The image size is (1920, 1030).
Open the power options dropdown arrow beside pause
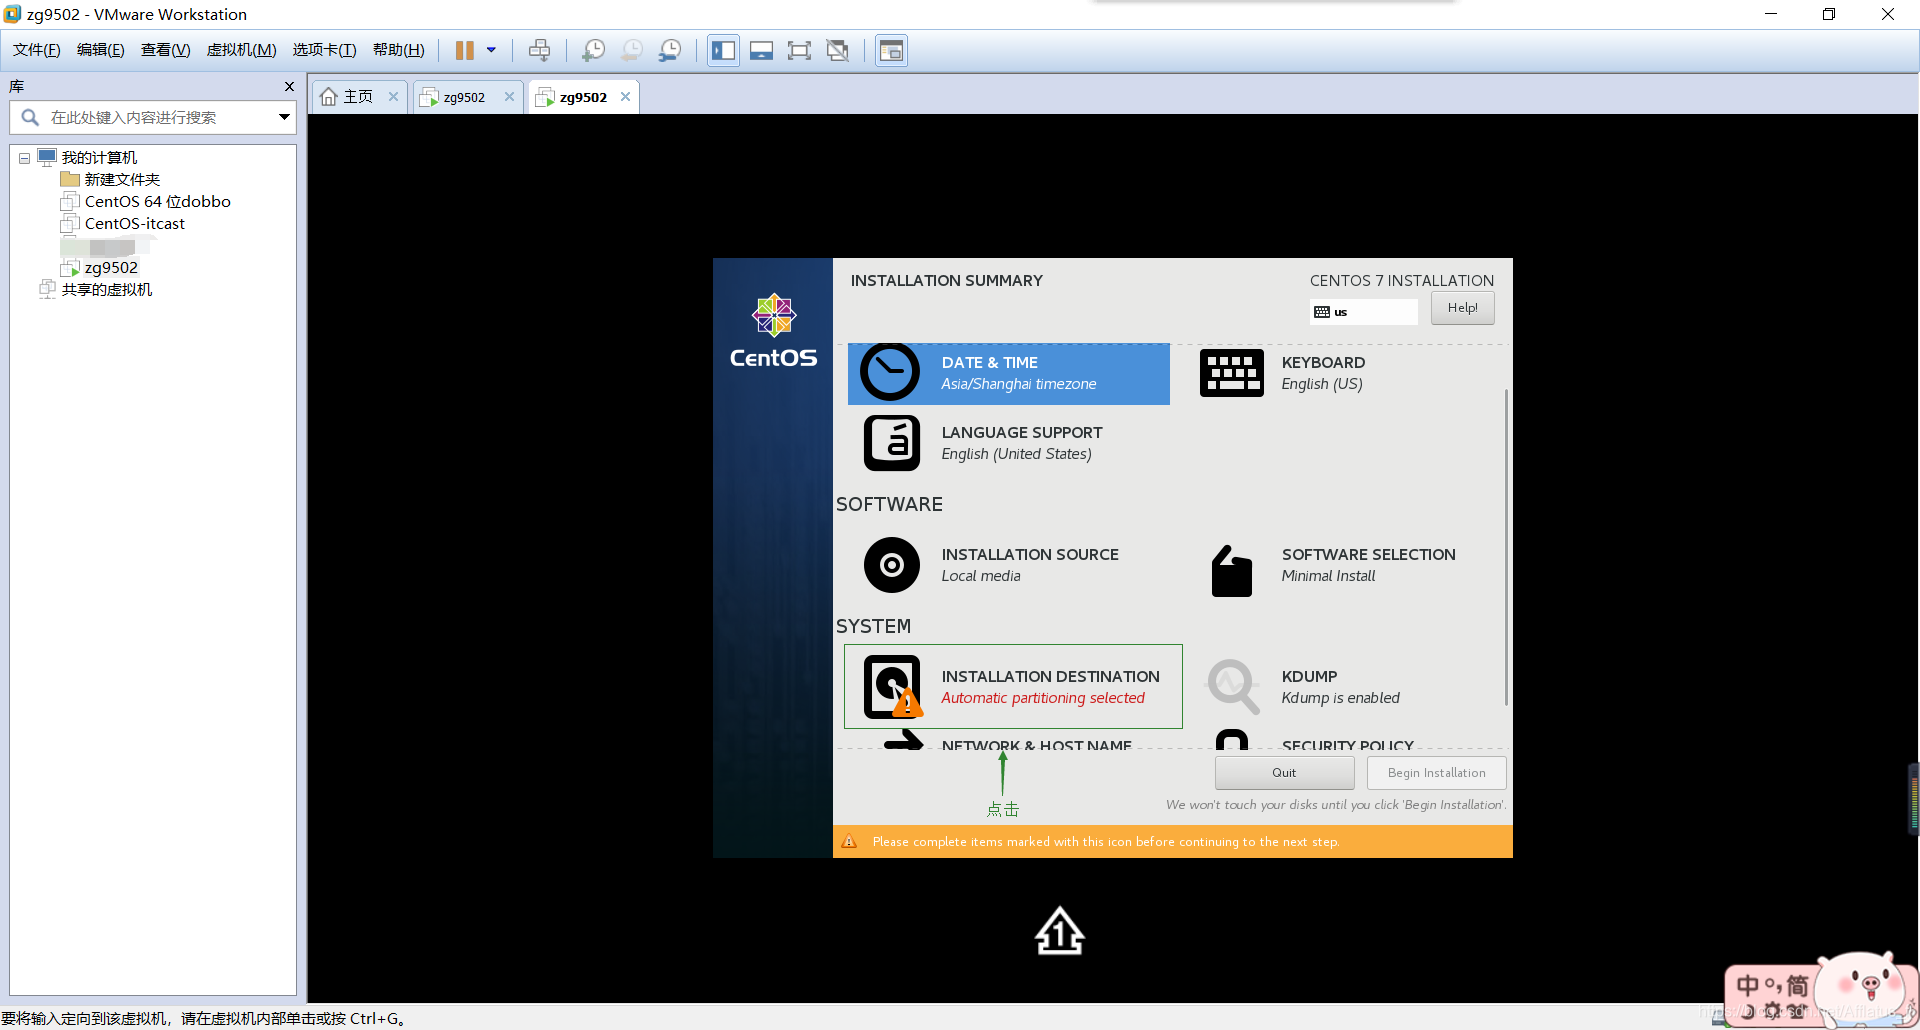(x=491, y=50)
